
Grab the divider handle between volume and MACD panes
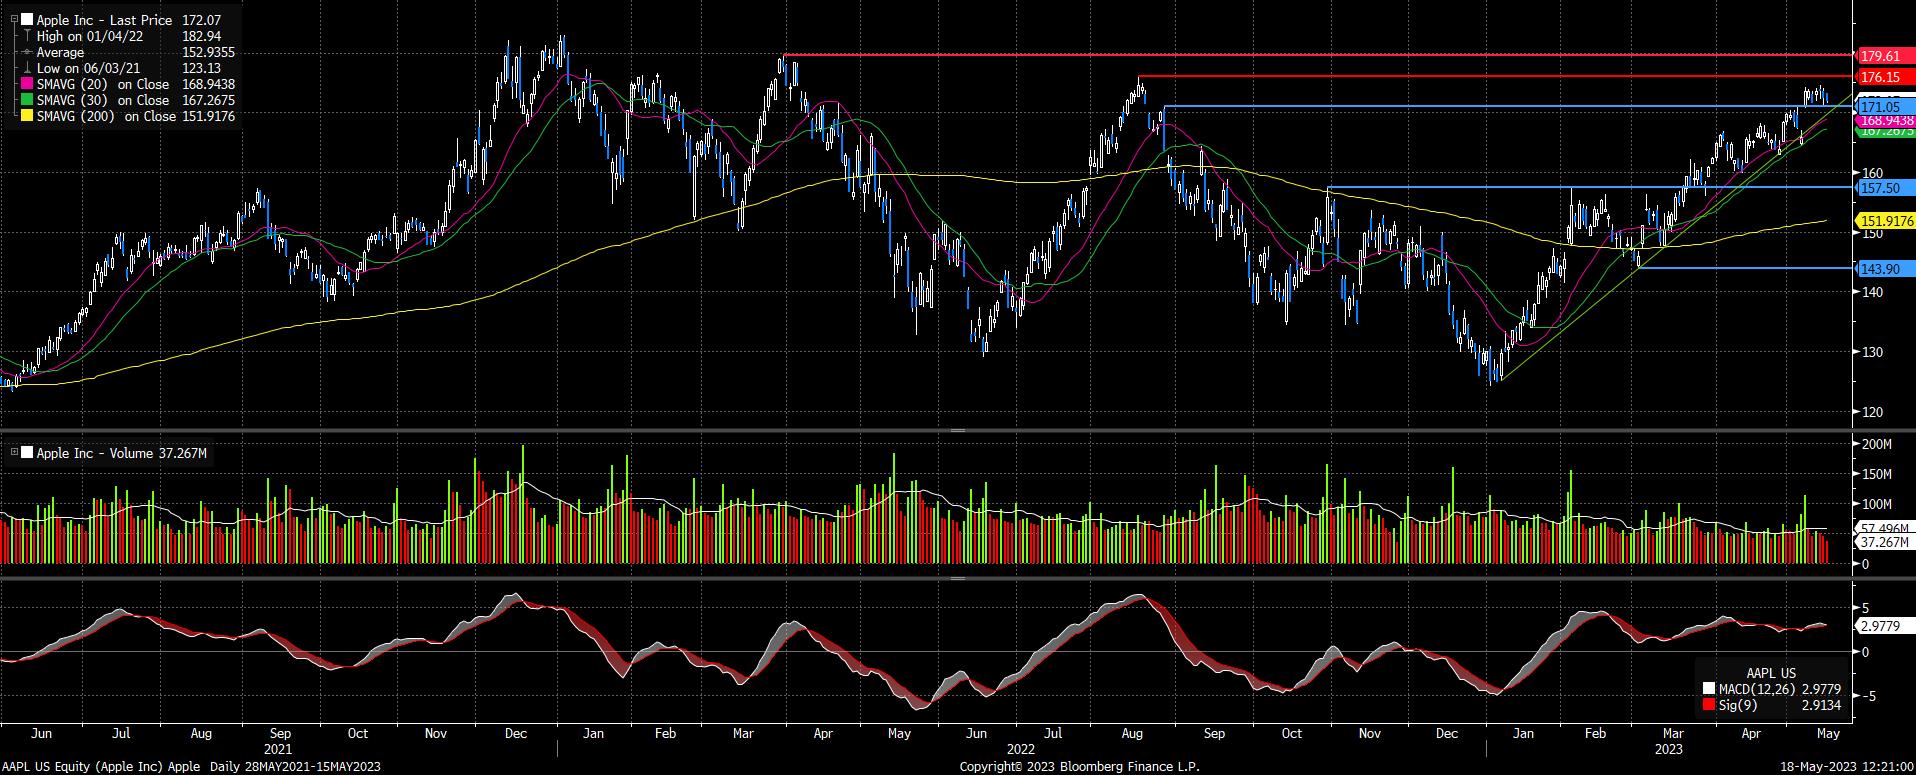click(957, 578)
